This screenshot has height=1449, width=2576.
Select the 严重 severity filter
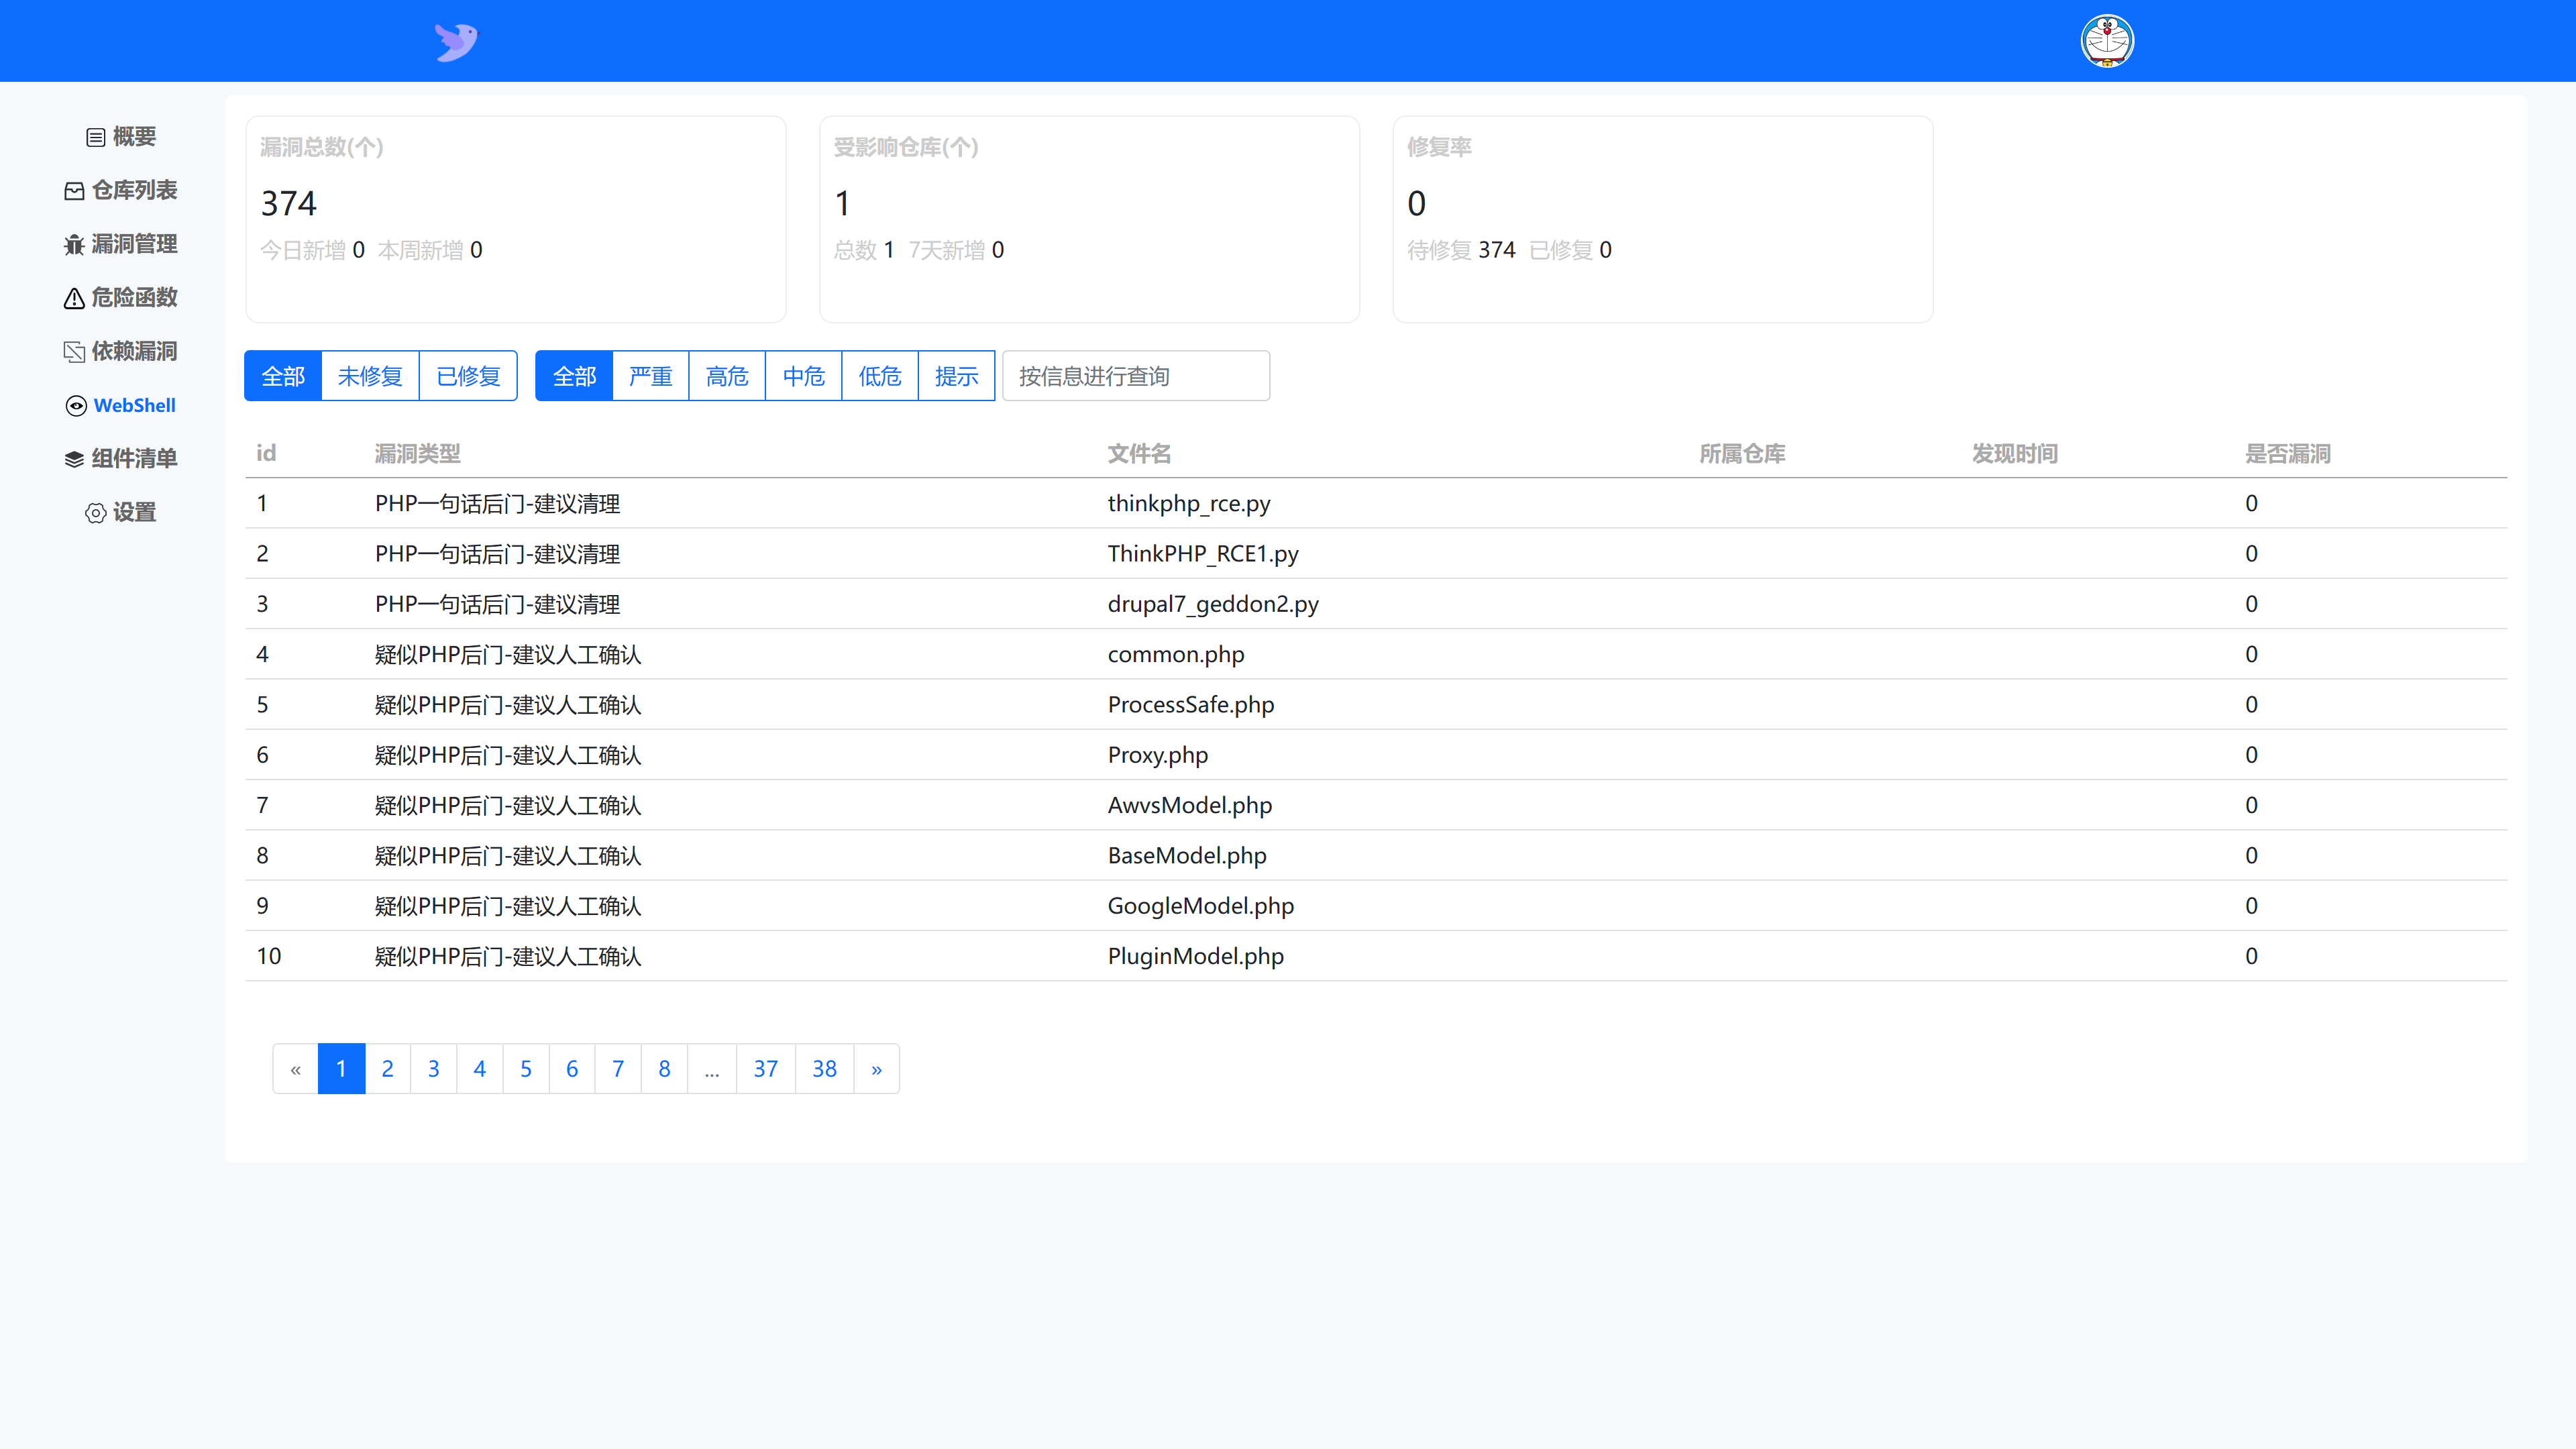(650, 376)
